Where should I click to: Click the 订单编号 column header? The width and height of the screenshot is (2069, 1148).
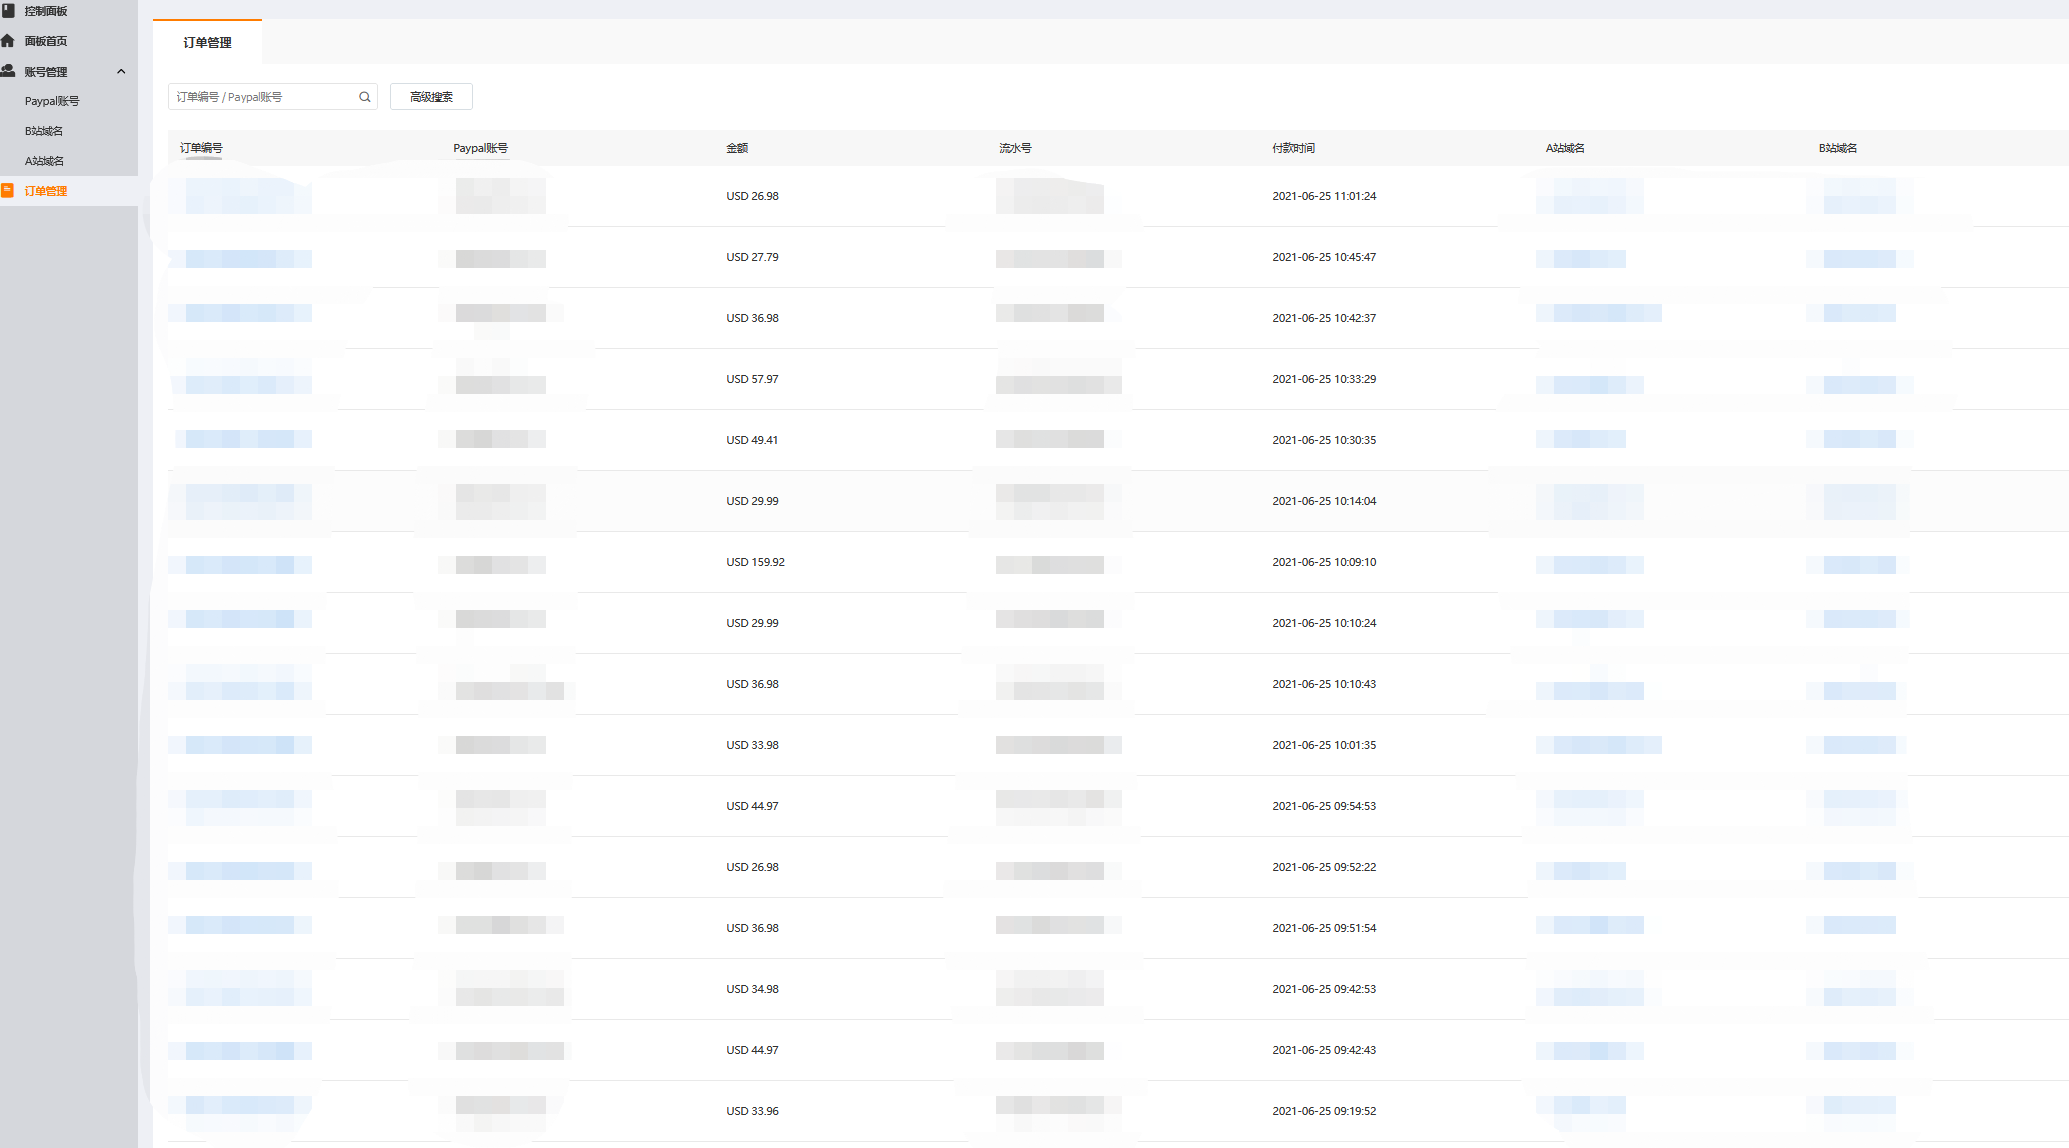click(201, 148)
